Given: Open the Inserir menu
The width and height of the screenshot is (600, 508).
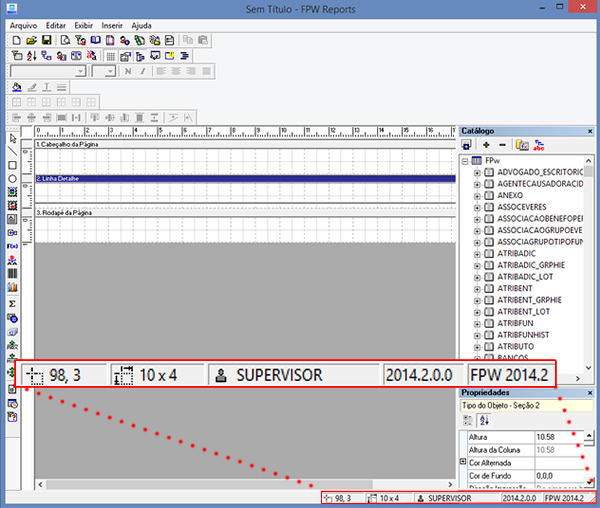Looking at the screenshot, I should [112, 24].
